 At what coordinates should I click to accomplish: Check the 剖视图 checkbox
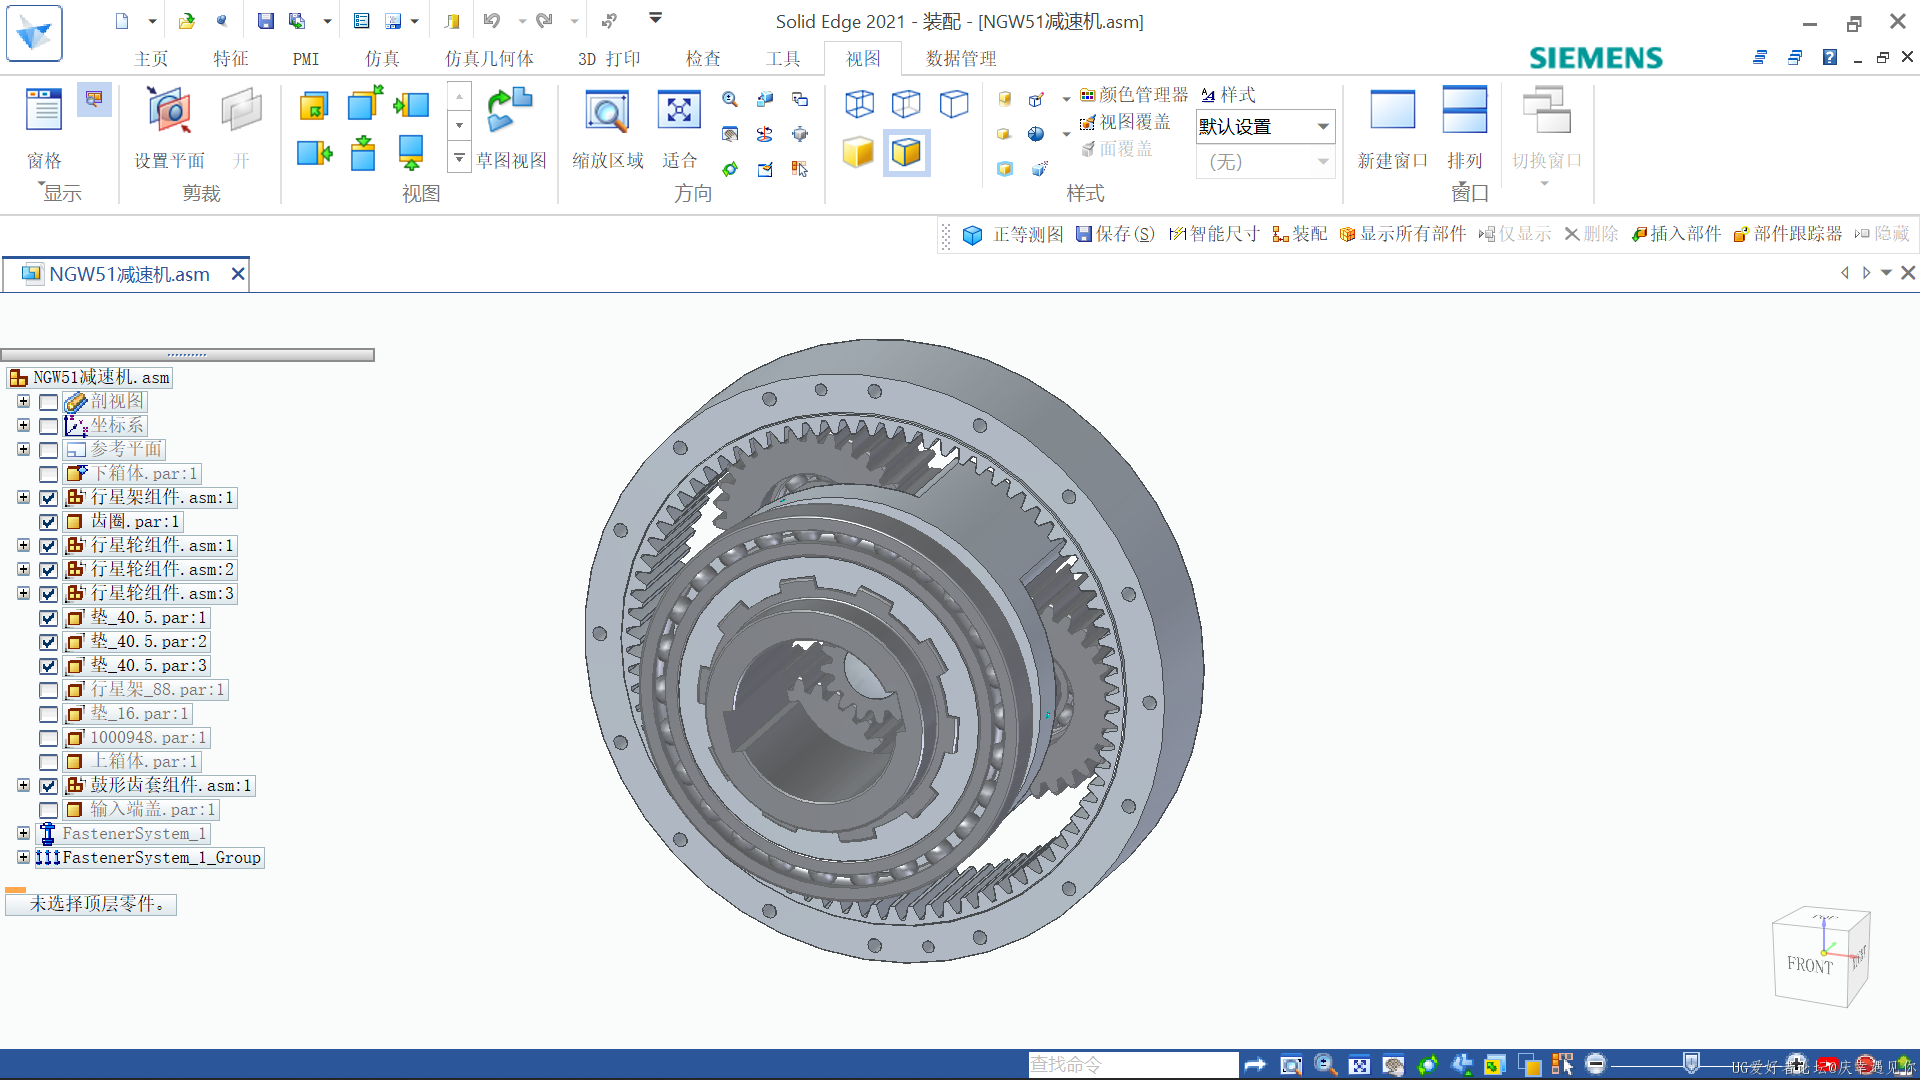pos(48,402)
